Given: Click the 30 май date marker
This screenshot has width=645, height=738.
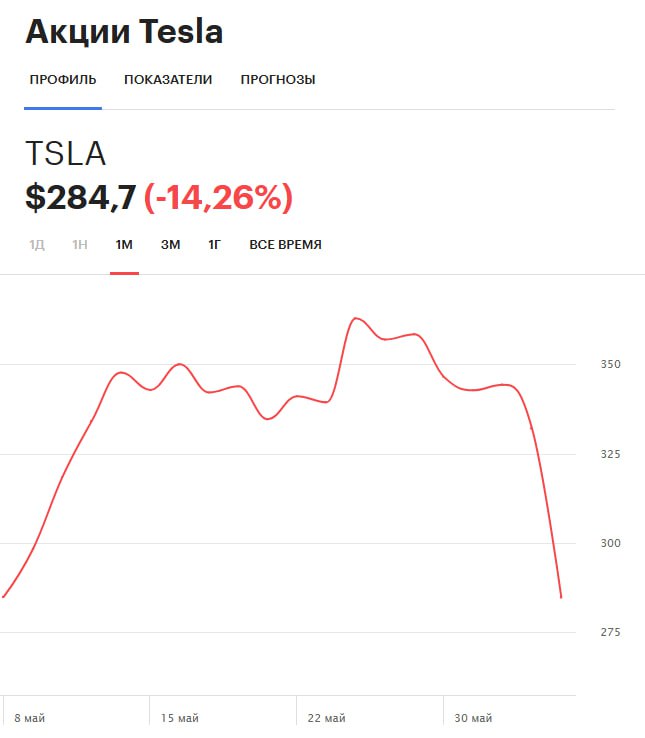Looking at the screenshot, I should (473, 718).
